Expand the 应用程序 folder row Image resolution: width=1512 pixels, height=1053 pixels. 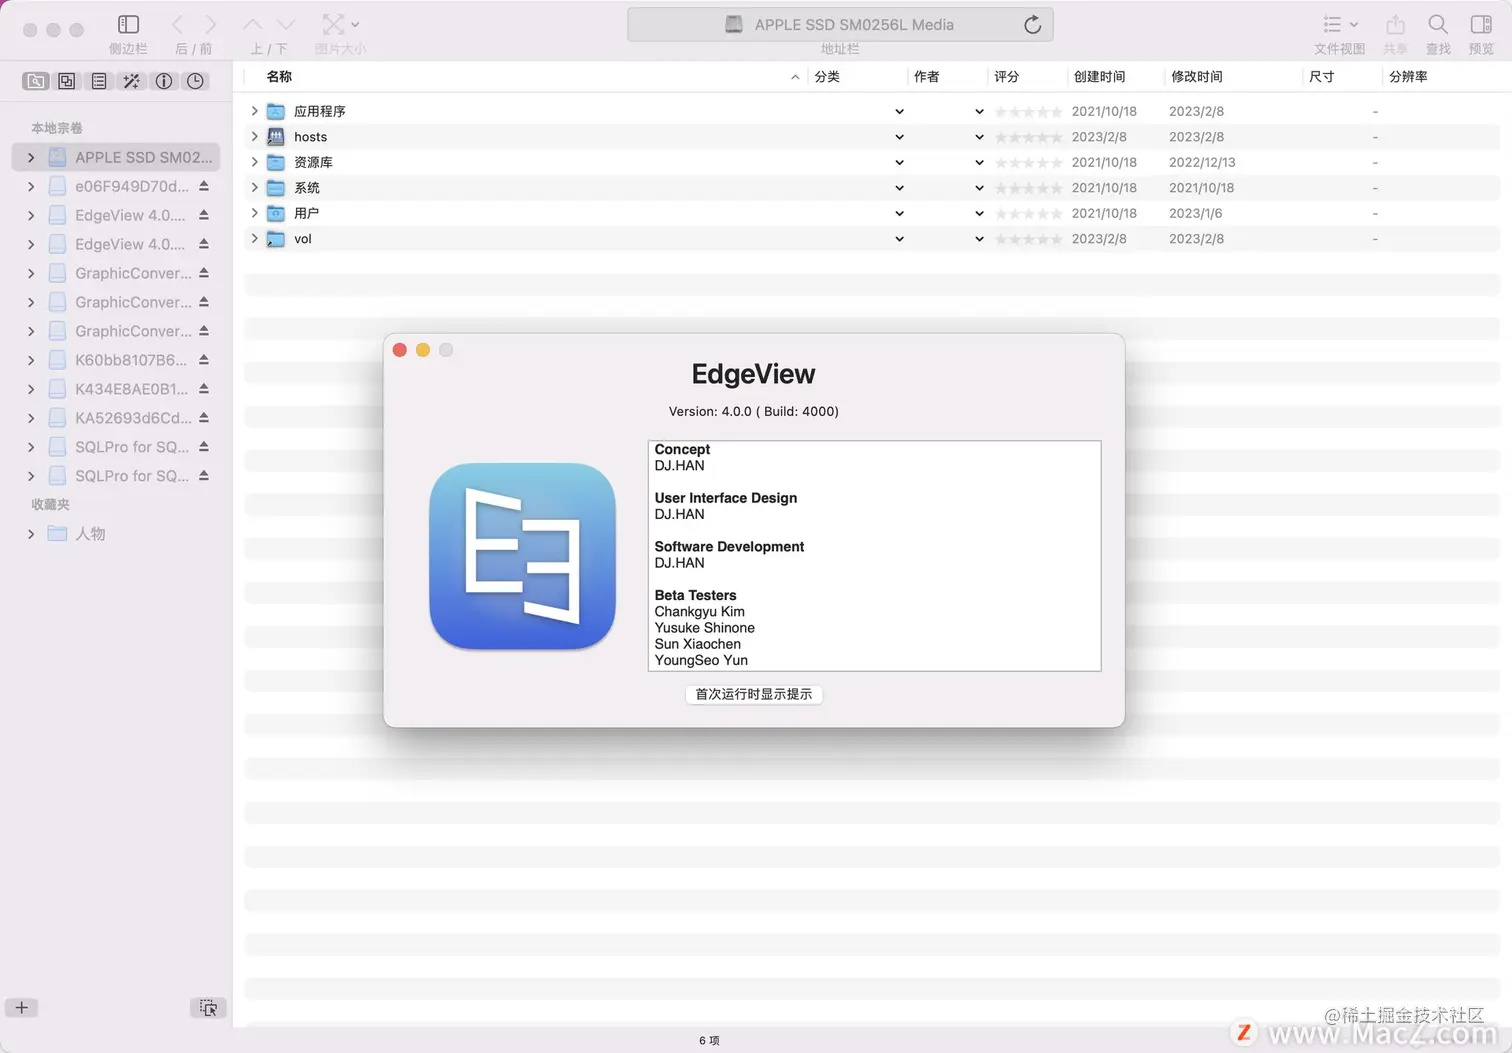pos(254,111)
